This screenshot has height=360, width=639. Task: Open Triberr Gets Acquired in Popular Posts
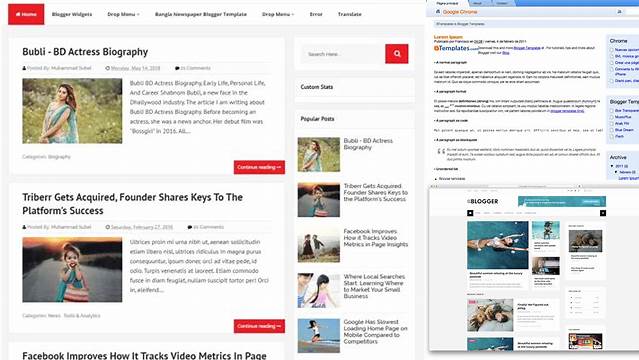375,192
